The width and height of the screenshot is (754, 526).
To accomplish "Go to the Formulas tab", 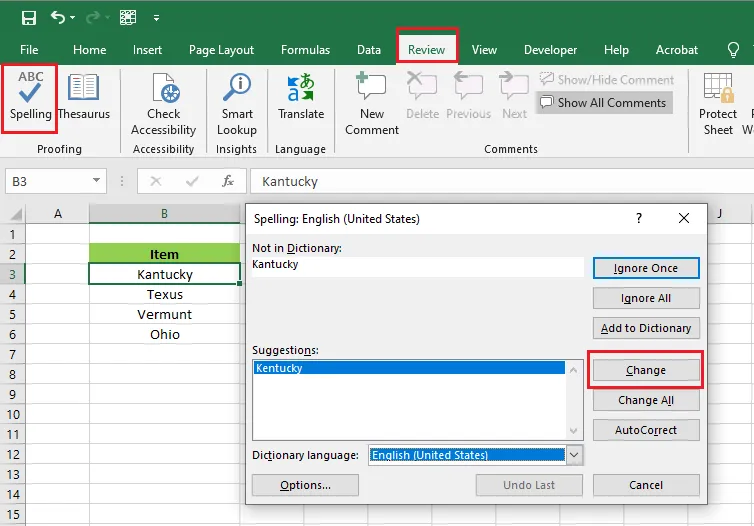I will (x=305, y=50).
